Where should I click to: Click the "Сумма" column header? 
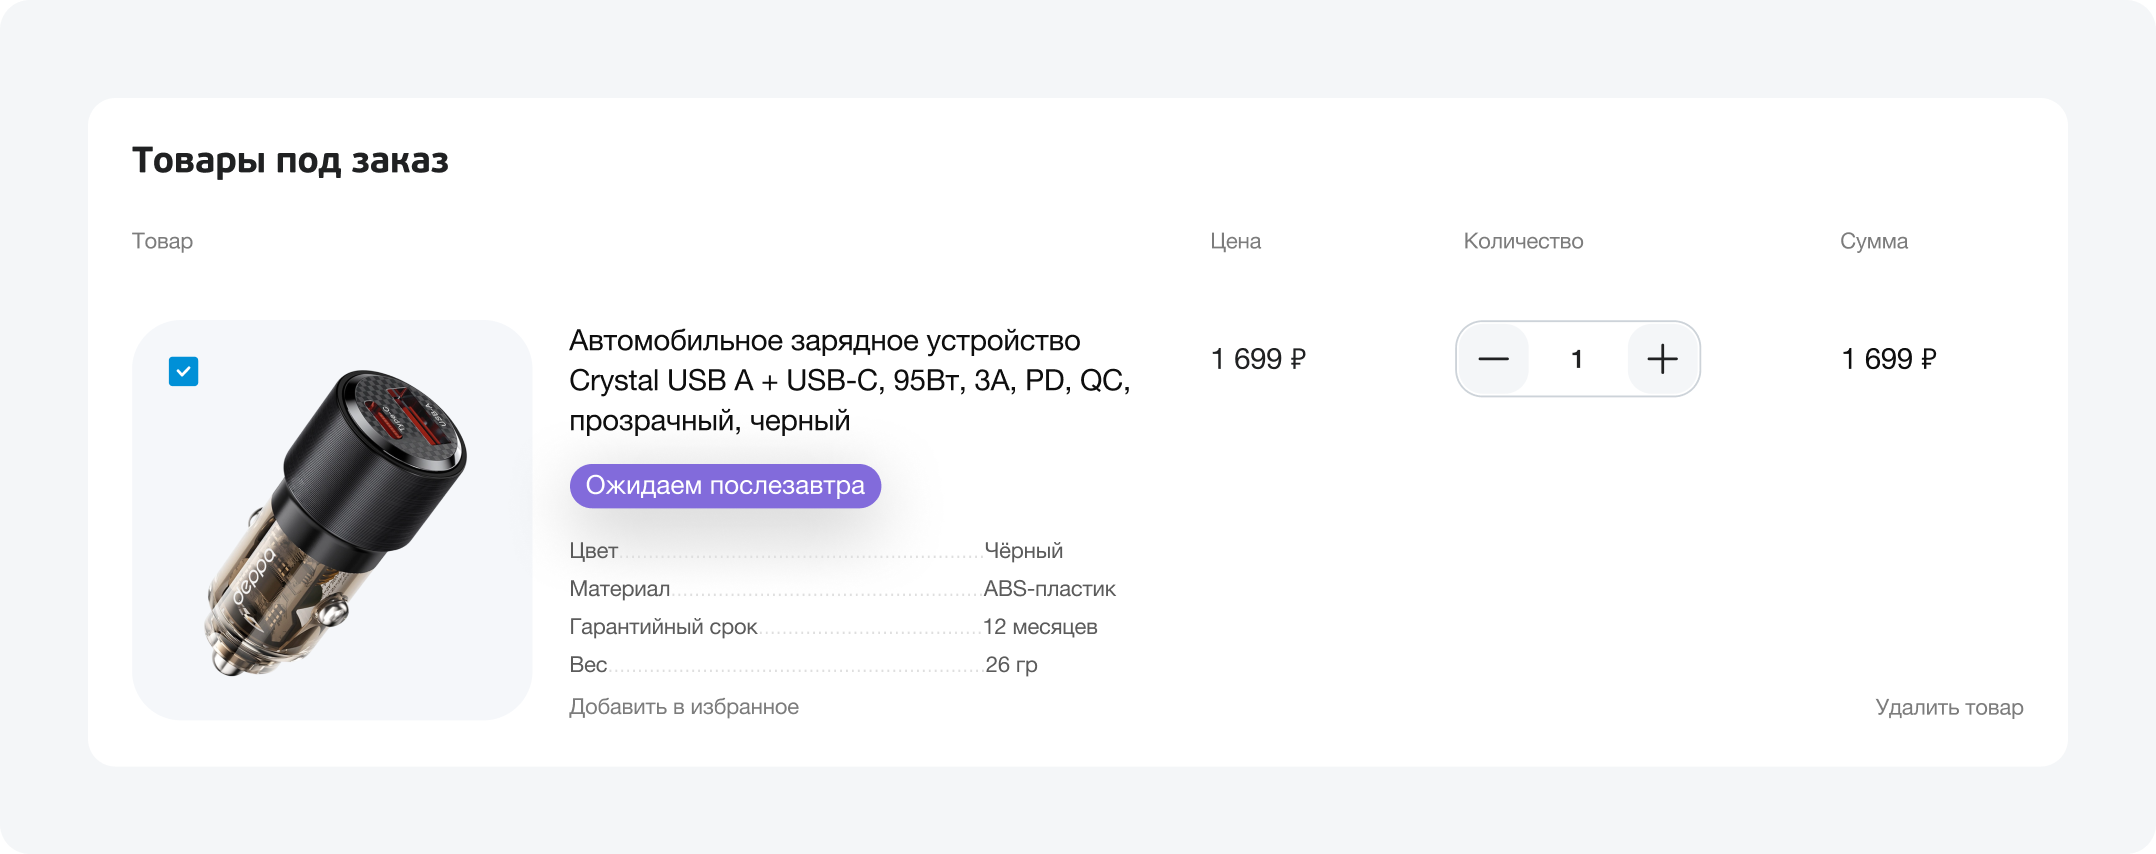click(x=1873, y=241)
